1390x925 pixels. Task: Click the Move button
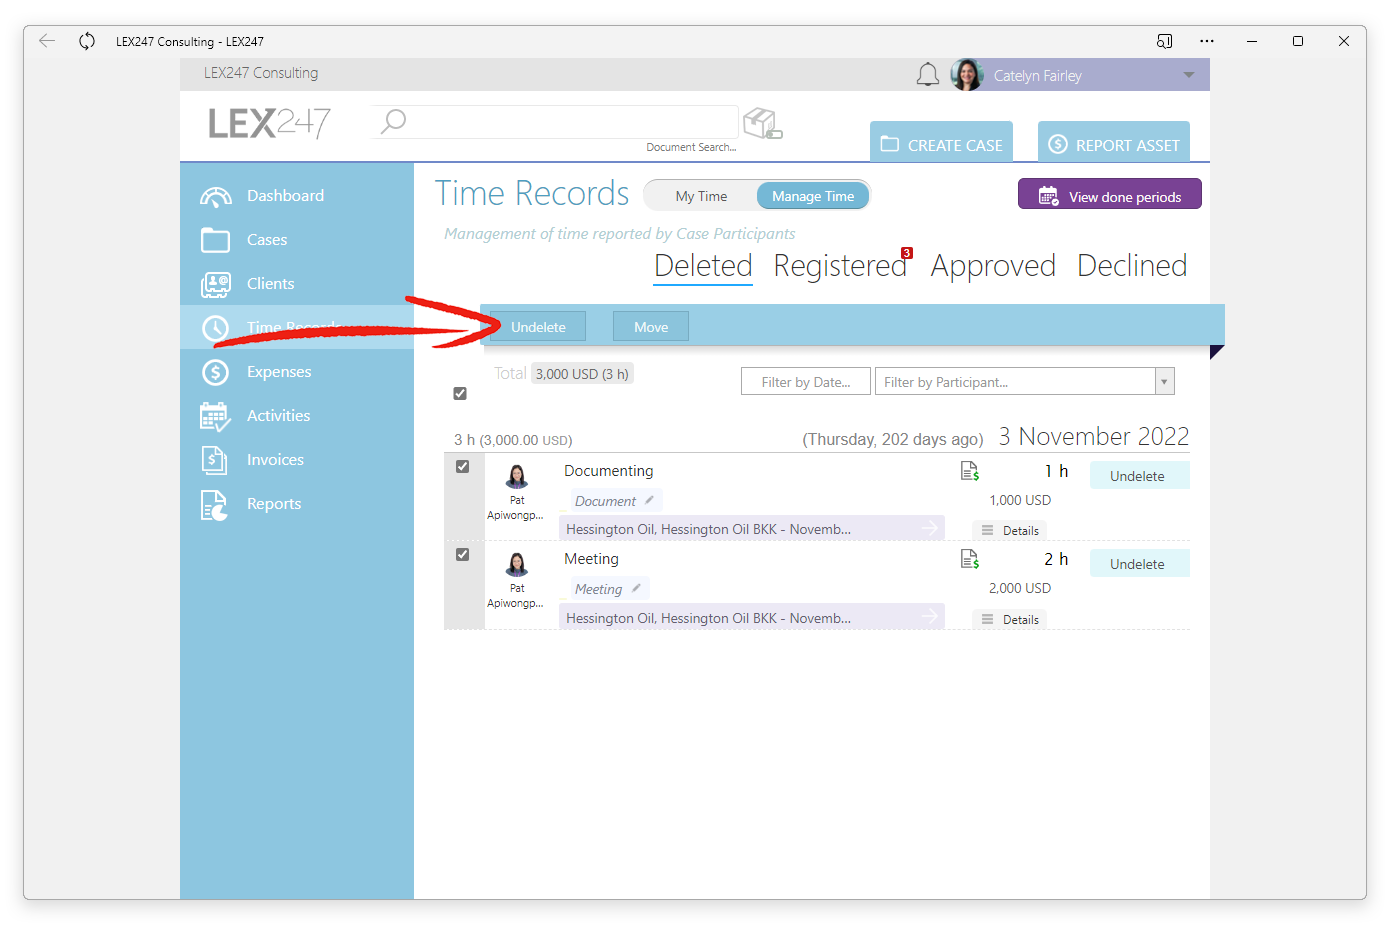click(x=651, y=327)
